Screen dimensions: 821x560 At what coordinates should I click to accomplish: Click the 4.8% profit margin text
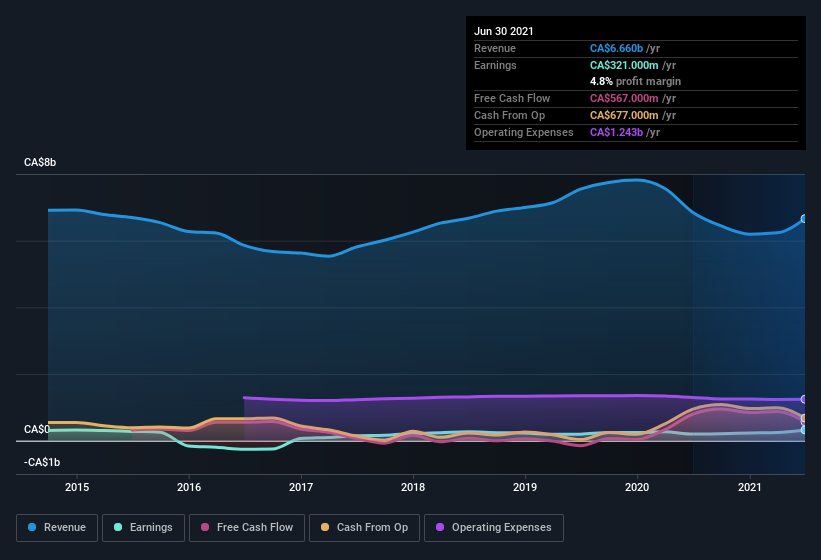pos(635,81)
